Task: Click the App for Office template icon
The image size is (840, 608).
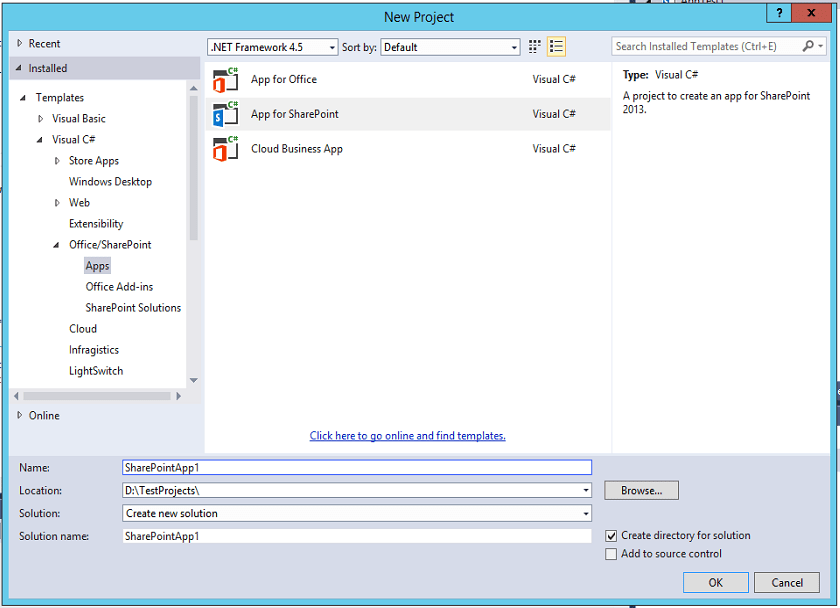Action: tap(226, 80)
